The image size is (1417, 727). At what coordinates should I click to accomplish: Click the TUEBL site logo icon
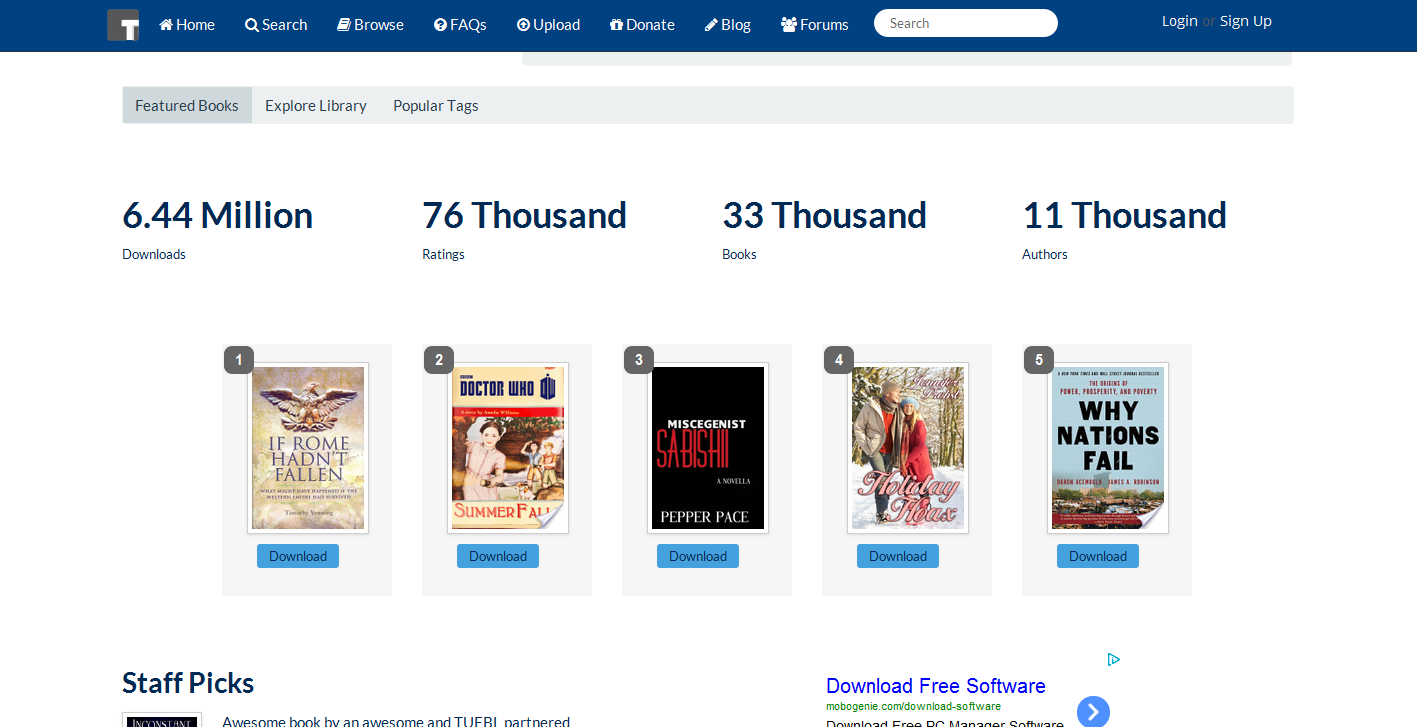123,25
